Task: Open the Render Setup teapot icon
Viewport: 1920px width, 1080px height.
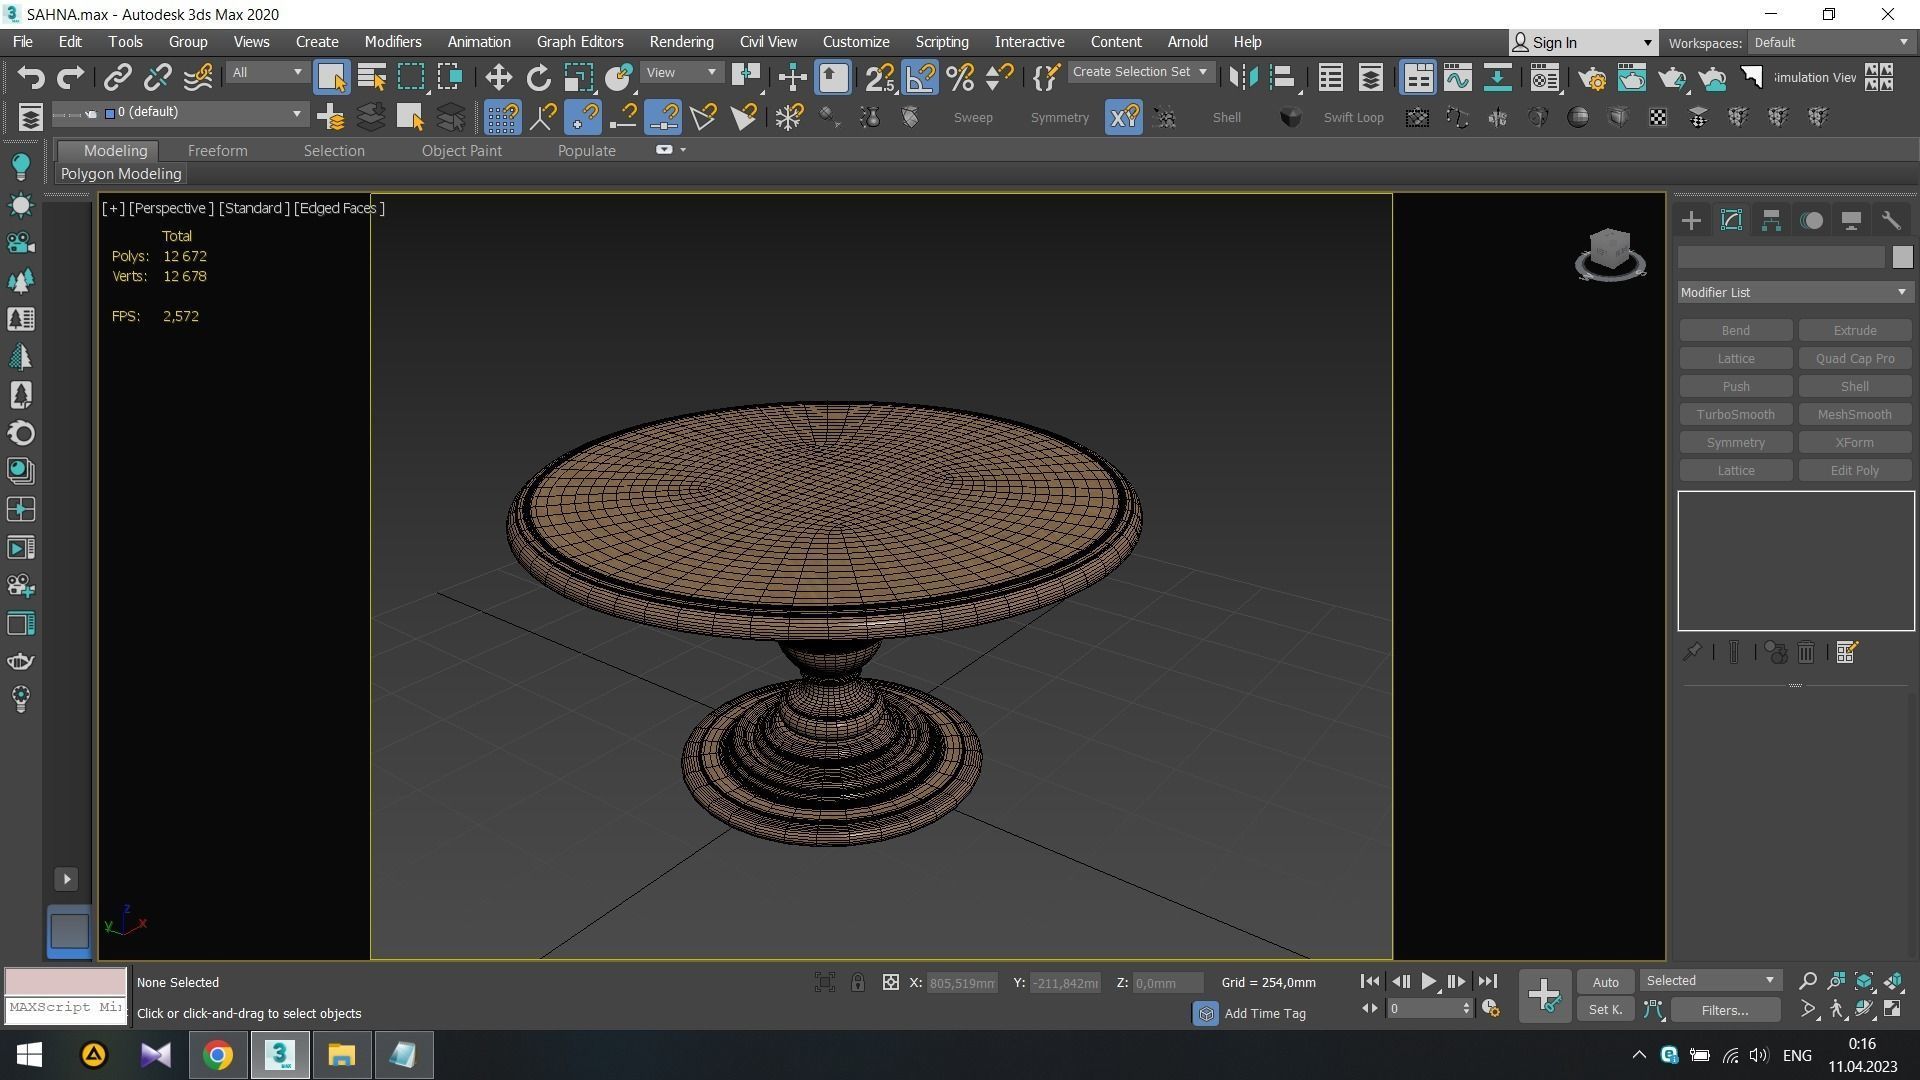Action: point(1592,77)
